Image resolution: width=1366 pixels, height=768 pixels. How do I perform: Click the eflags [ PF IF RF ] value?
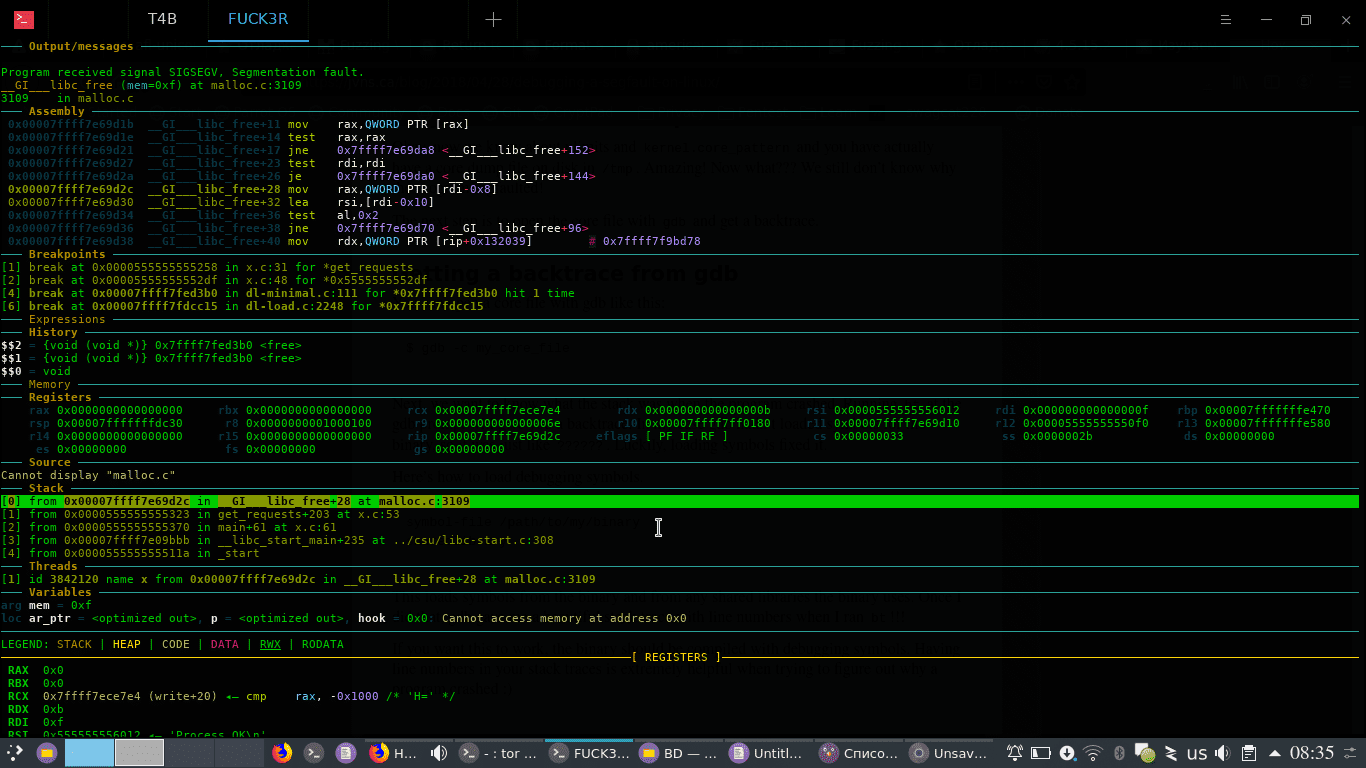(687, 436)
